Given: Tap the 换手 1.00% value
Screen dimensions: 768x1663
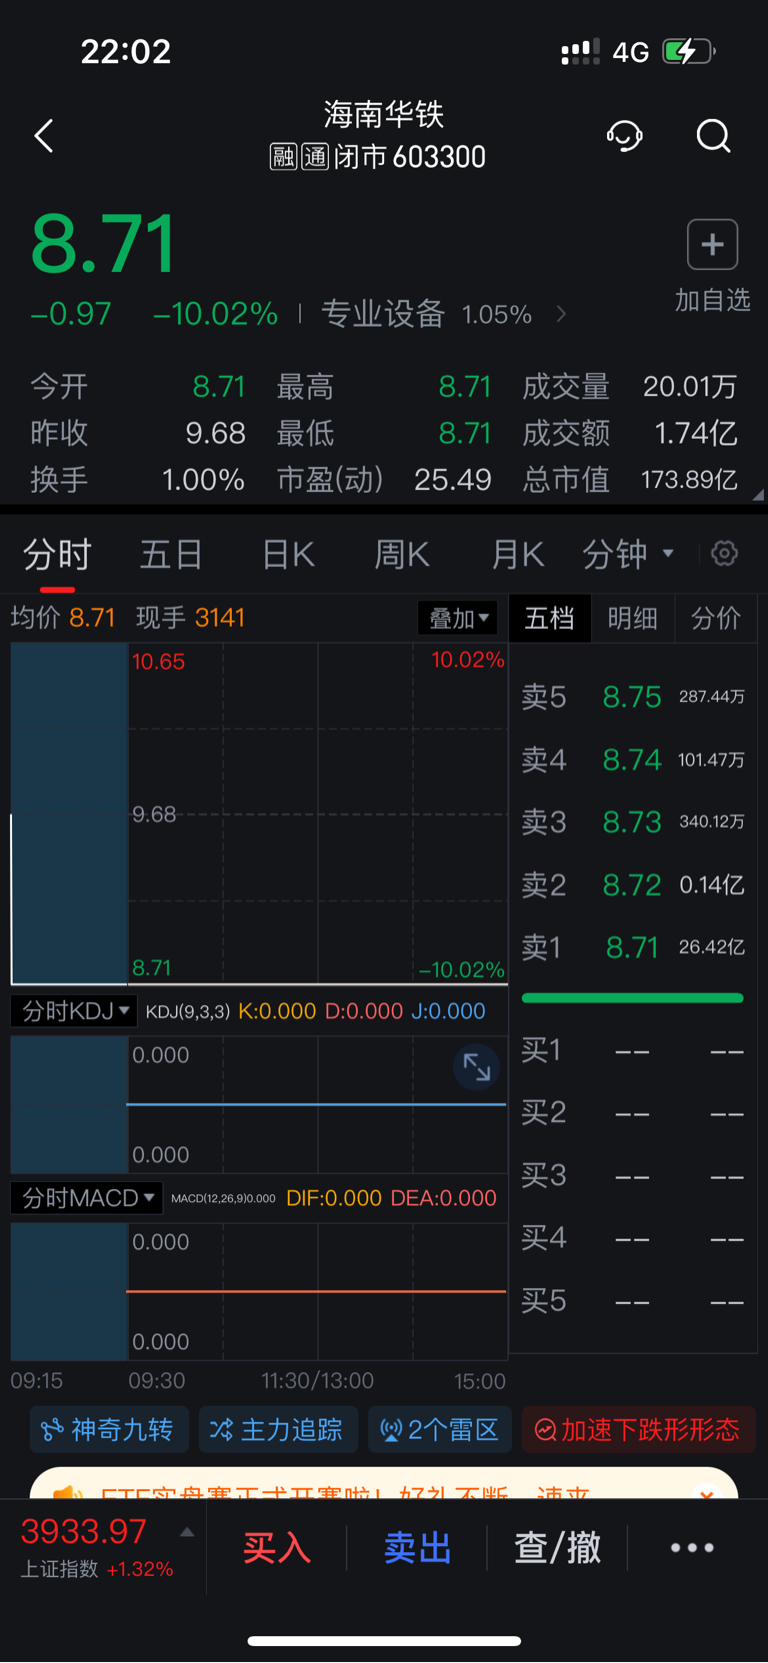Looking at the screenshot, I should coord(203,480).
